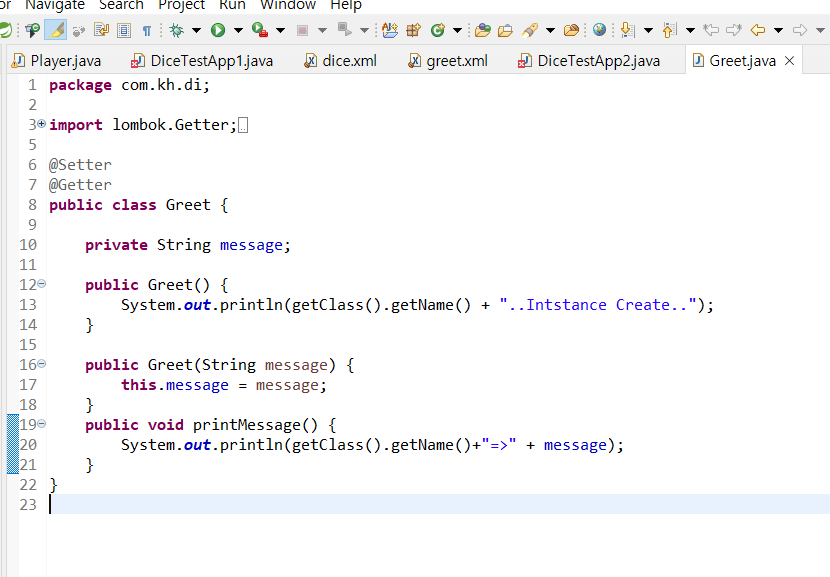Click the Next Annotation down-arrow icon

coord(627,30)
